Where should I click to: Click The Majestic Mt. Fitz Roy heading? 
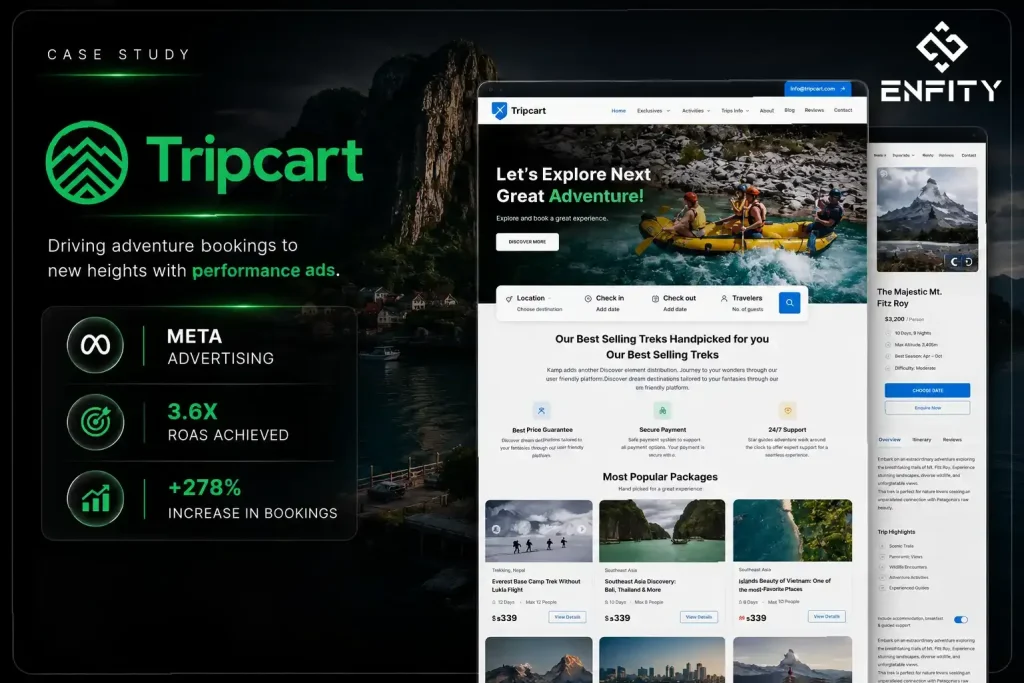pyautogui.click(x=909, y=297)
